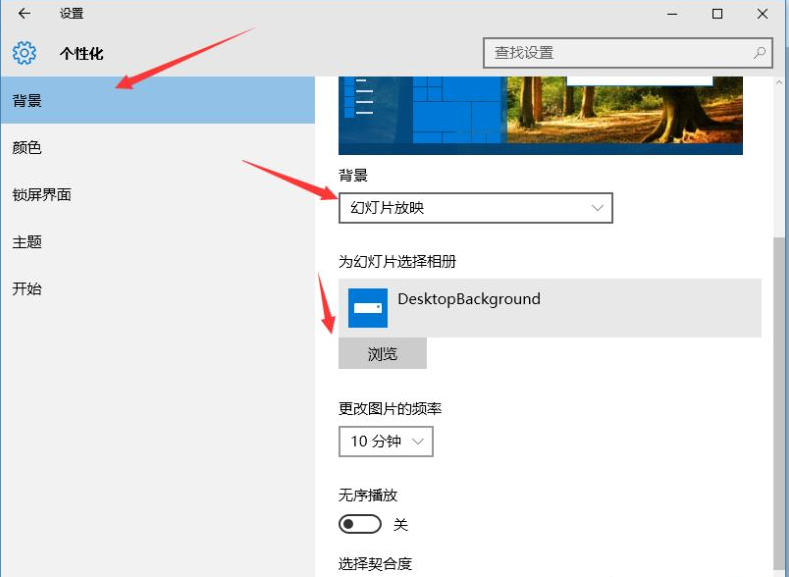Screen dimensions: 789x577
Task: Click the 更改图片的频率 label
Action: pyautogui.click(x=390, y=408)
